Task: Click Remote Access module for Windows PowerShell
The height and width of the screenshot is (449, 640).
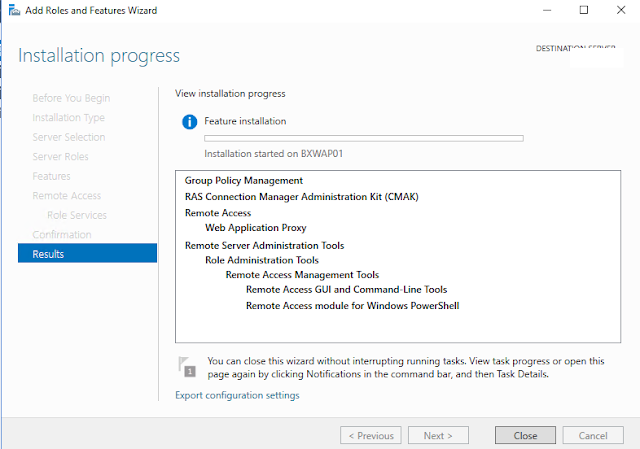Action: pyautogui.click(x=352, y=306)
